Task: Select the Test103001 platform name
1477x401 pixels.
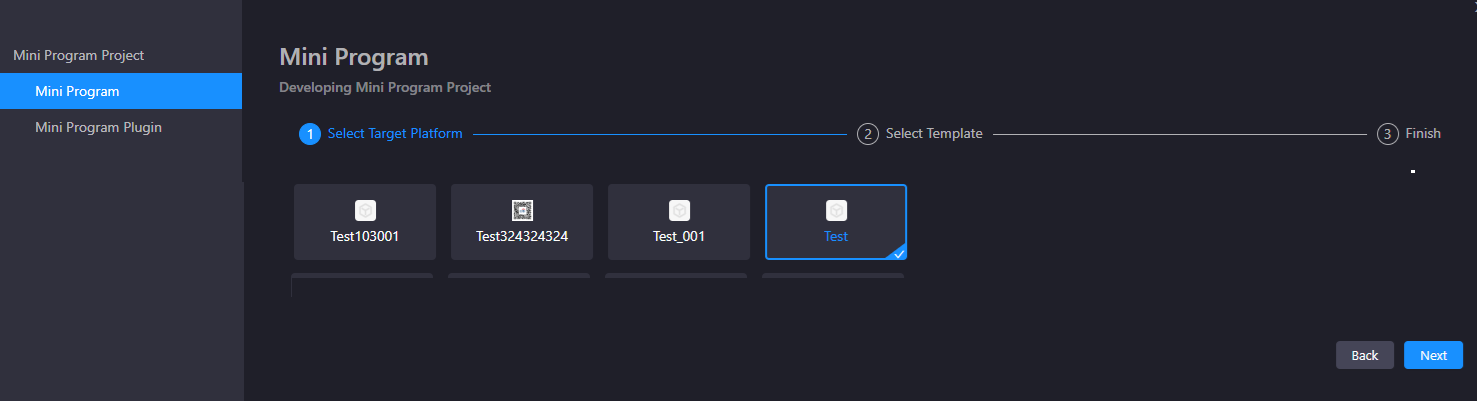Action: coord(365,237)
